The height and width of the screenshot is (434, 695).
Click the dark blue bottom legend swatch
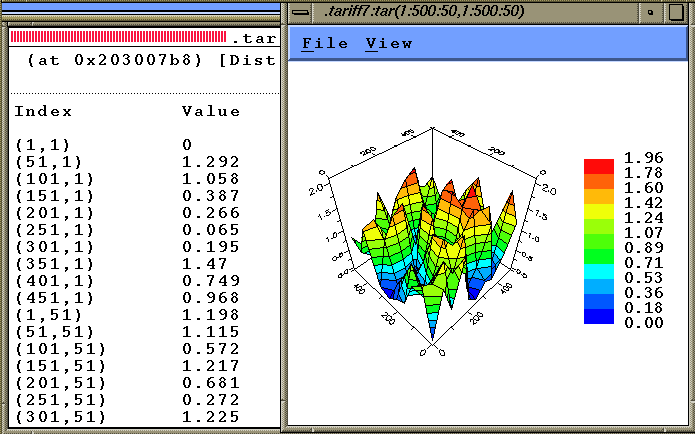click(x=598, y=316)
